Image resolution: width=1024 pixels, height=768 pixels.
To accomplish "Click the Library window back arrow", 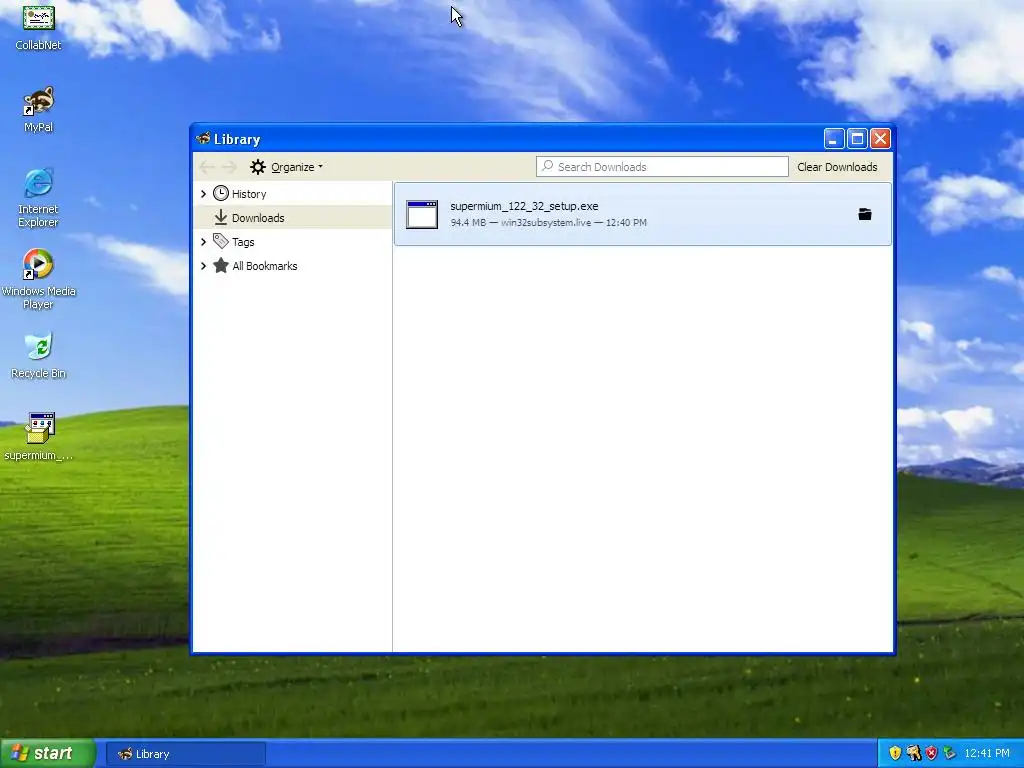I will point(207,167).
